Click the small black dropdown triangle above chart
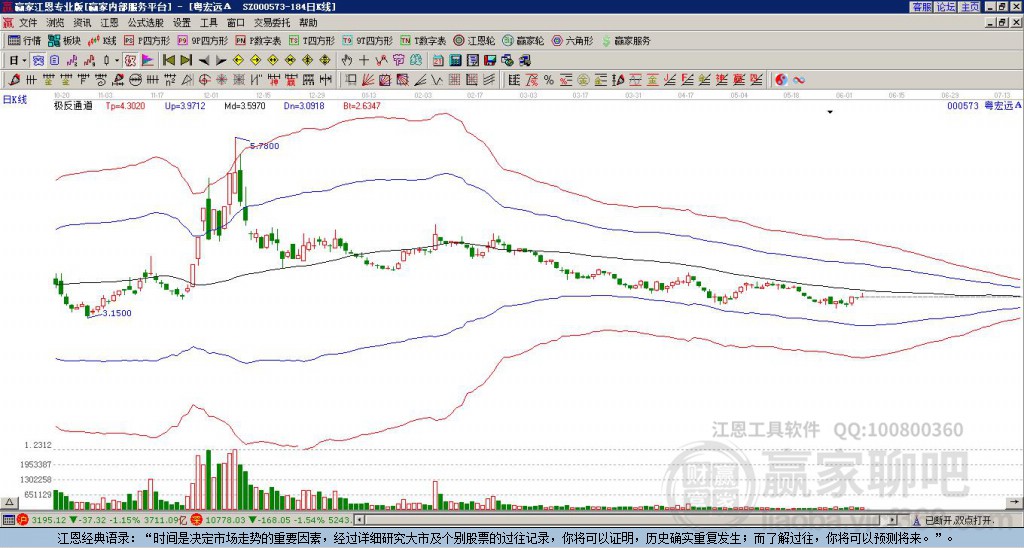Screen dimensions: 1024x548 coord(830,112)
